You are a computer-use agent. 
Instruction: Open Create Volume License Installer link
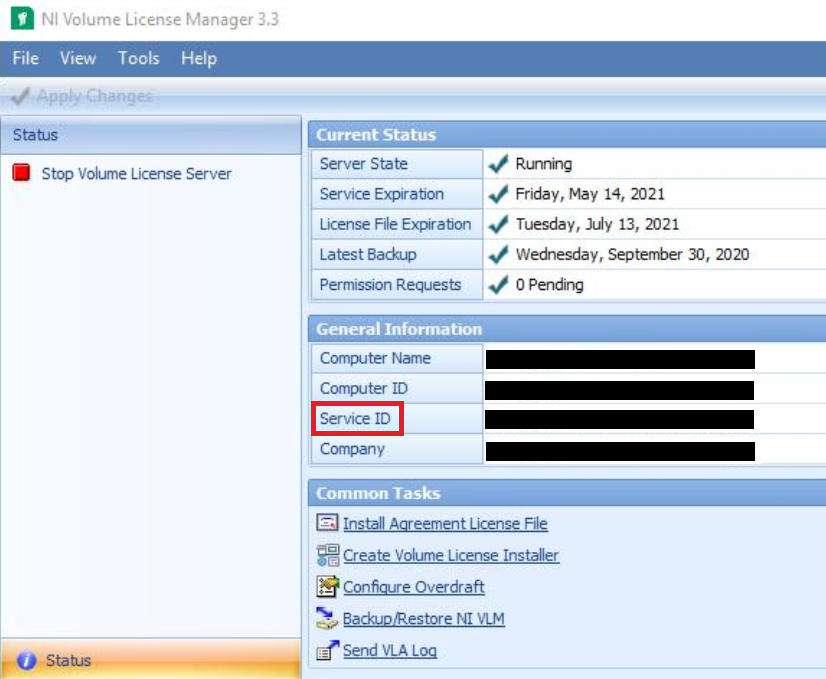[451, 555]
